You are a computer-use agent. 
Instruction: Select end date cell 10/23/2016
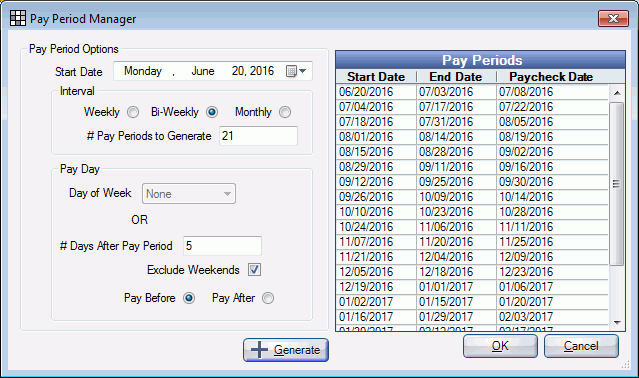(456, 212)
